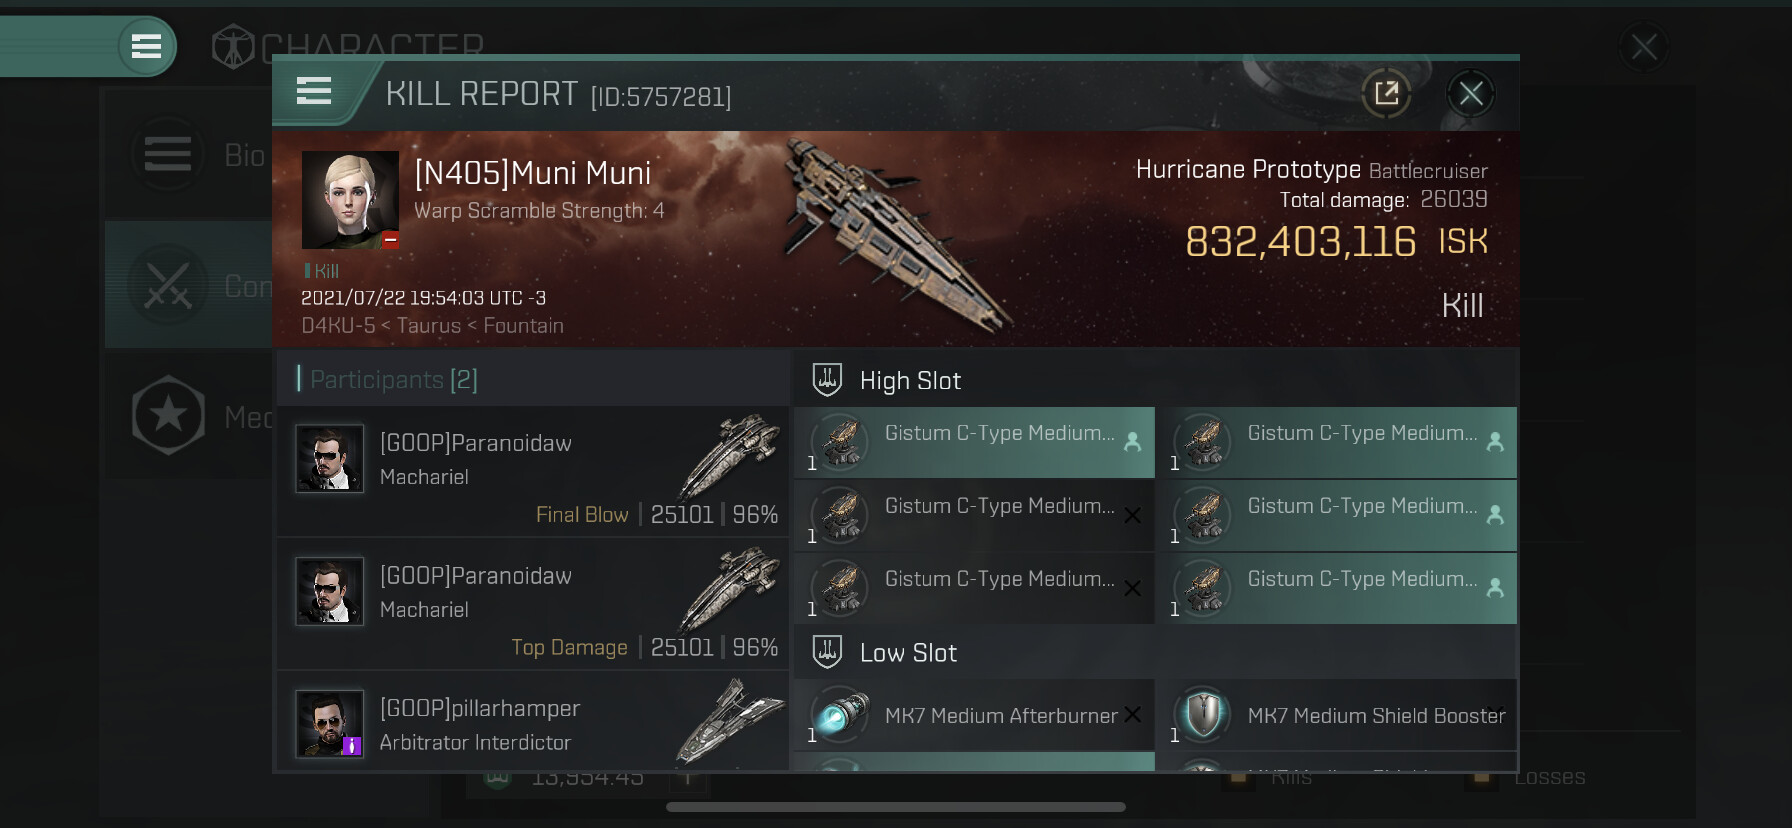Click the horizontal scrollbar at the bottom
The image size is (1792, 828).
pyautogui.click(x=895, y=807)
